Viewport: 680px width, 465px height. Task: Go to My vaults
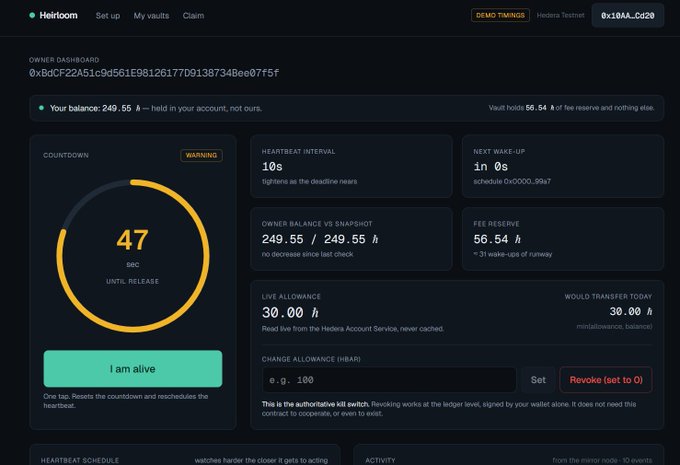(151, 16)
